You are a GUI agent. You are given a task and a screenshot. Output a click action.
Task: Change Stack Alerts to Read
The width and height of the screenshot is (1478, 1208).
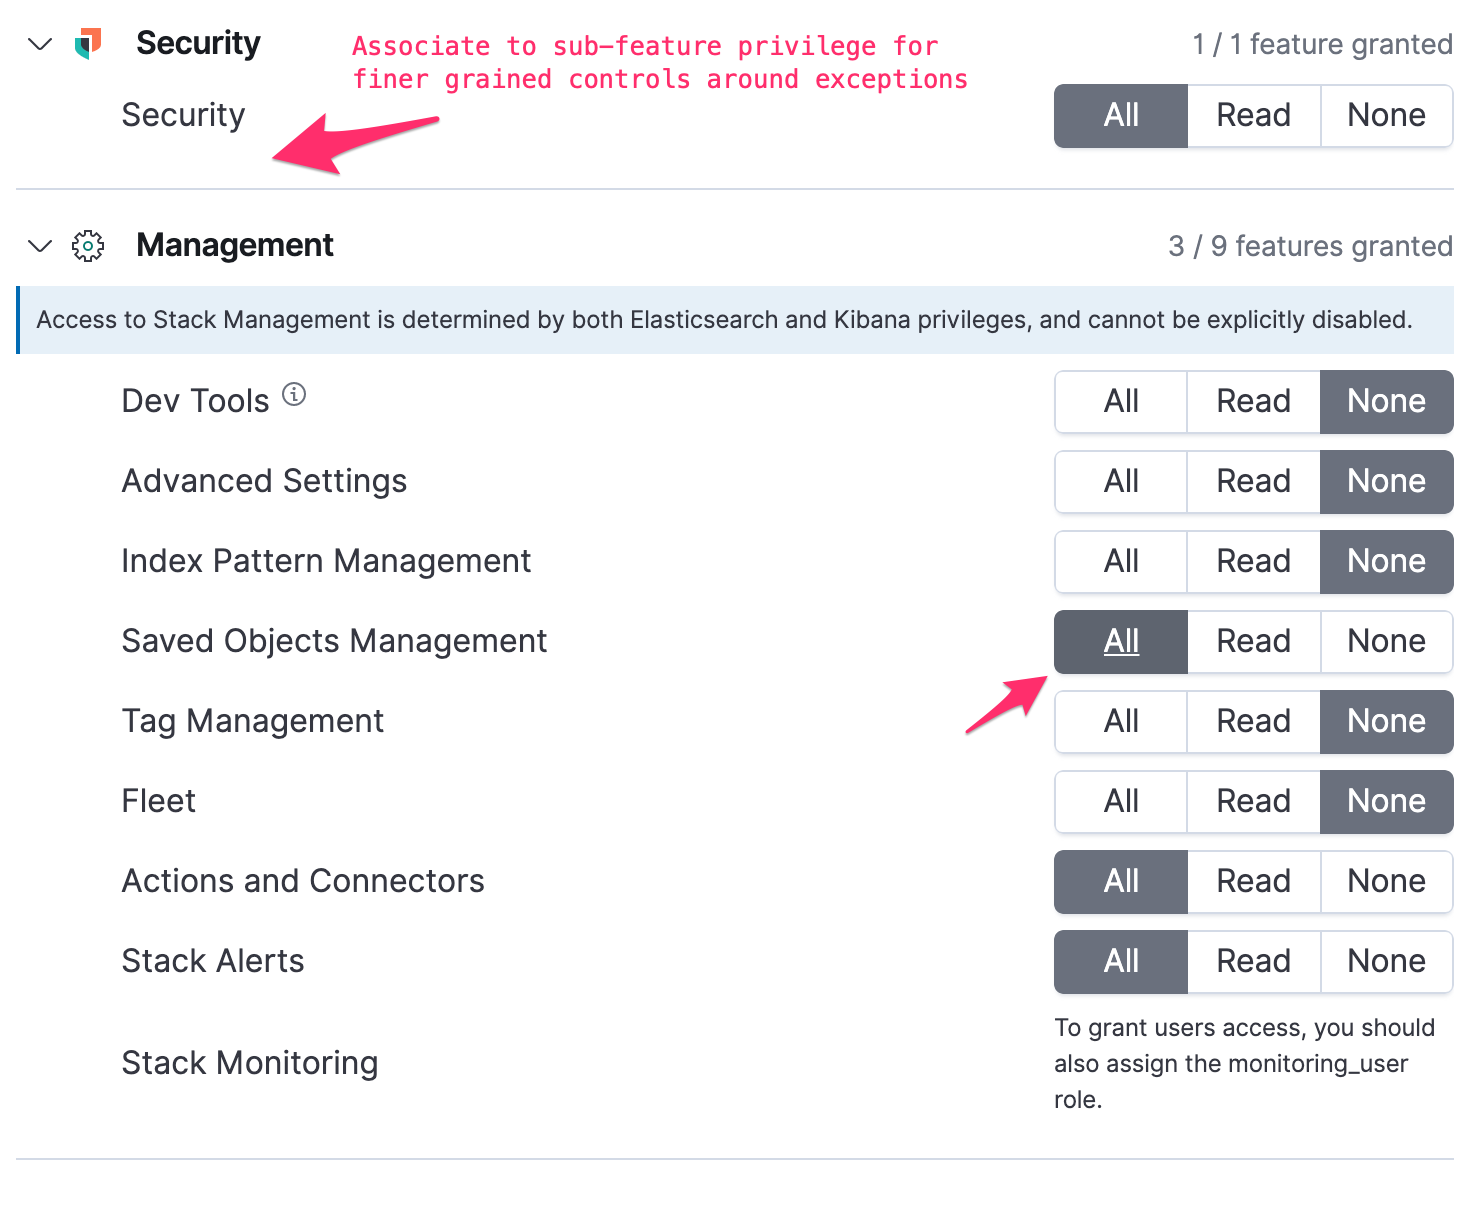point(1253,961)
